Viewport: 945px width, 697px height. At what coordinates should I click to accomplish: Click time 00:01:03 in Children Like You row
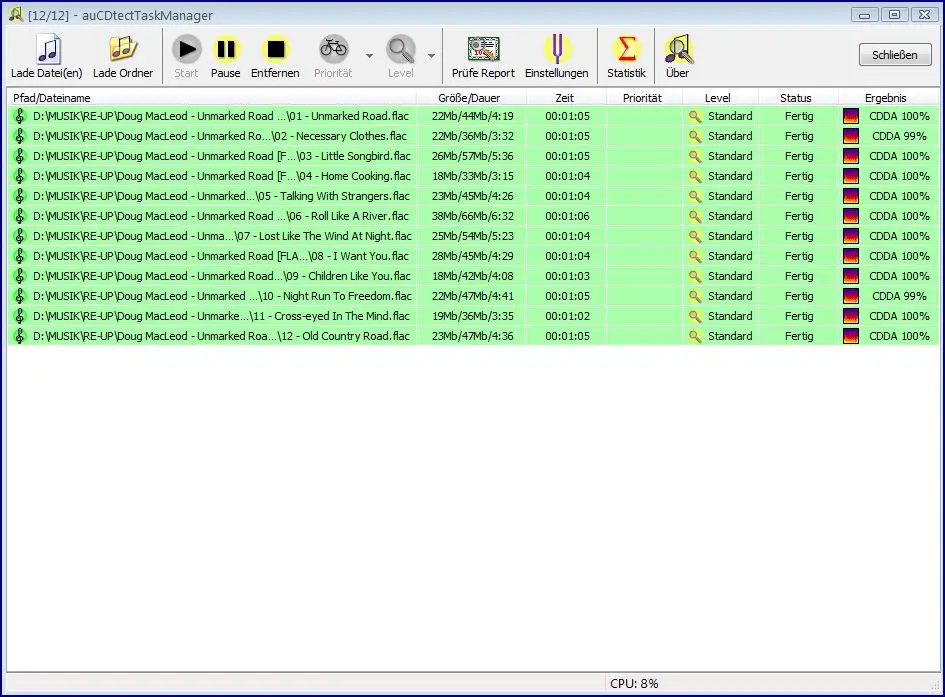567,276
